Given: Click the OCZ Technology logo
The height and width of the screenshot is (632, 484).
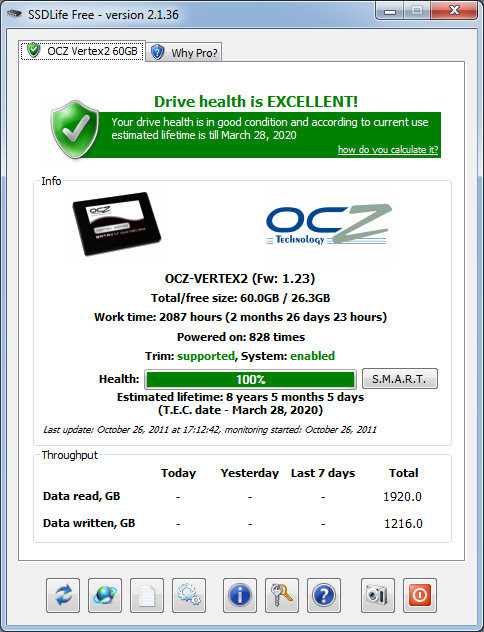Looking at the screenshot, I should point(328,225).
